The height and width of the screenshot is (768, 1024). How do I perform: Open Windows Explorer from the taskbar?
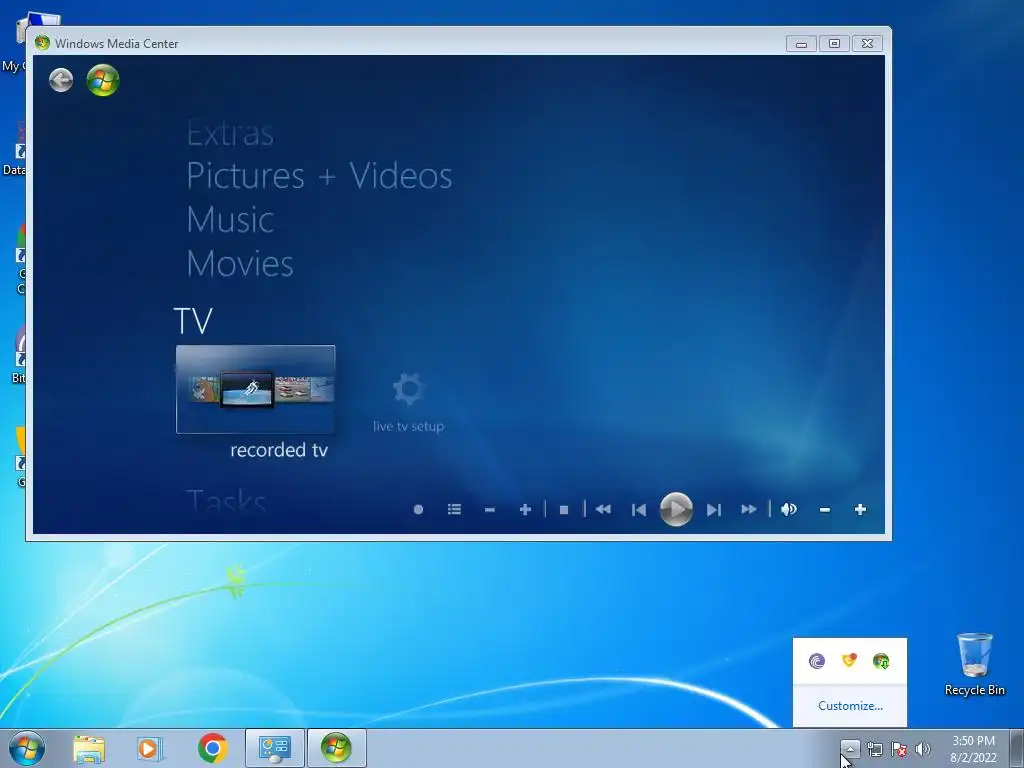(89, 749)
